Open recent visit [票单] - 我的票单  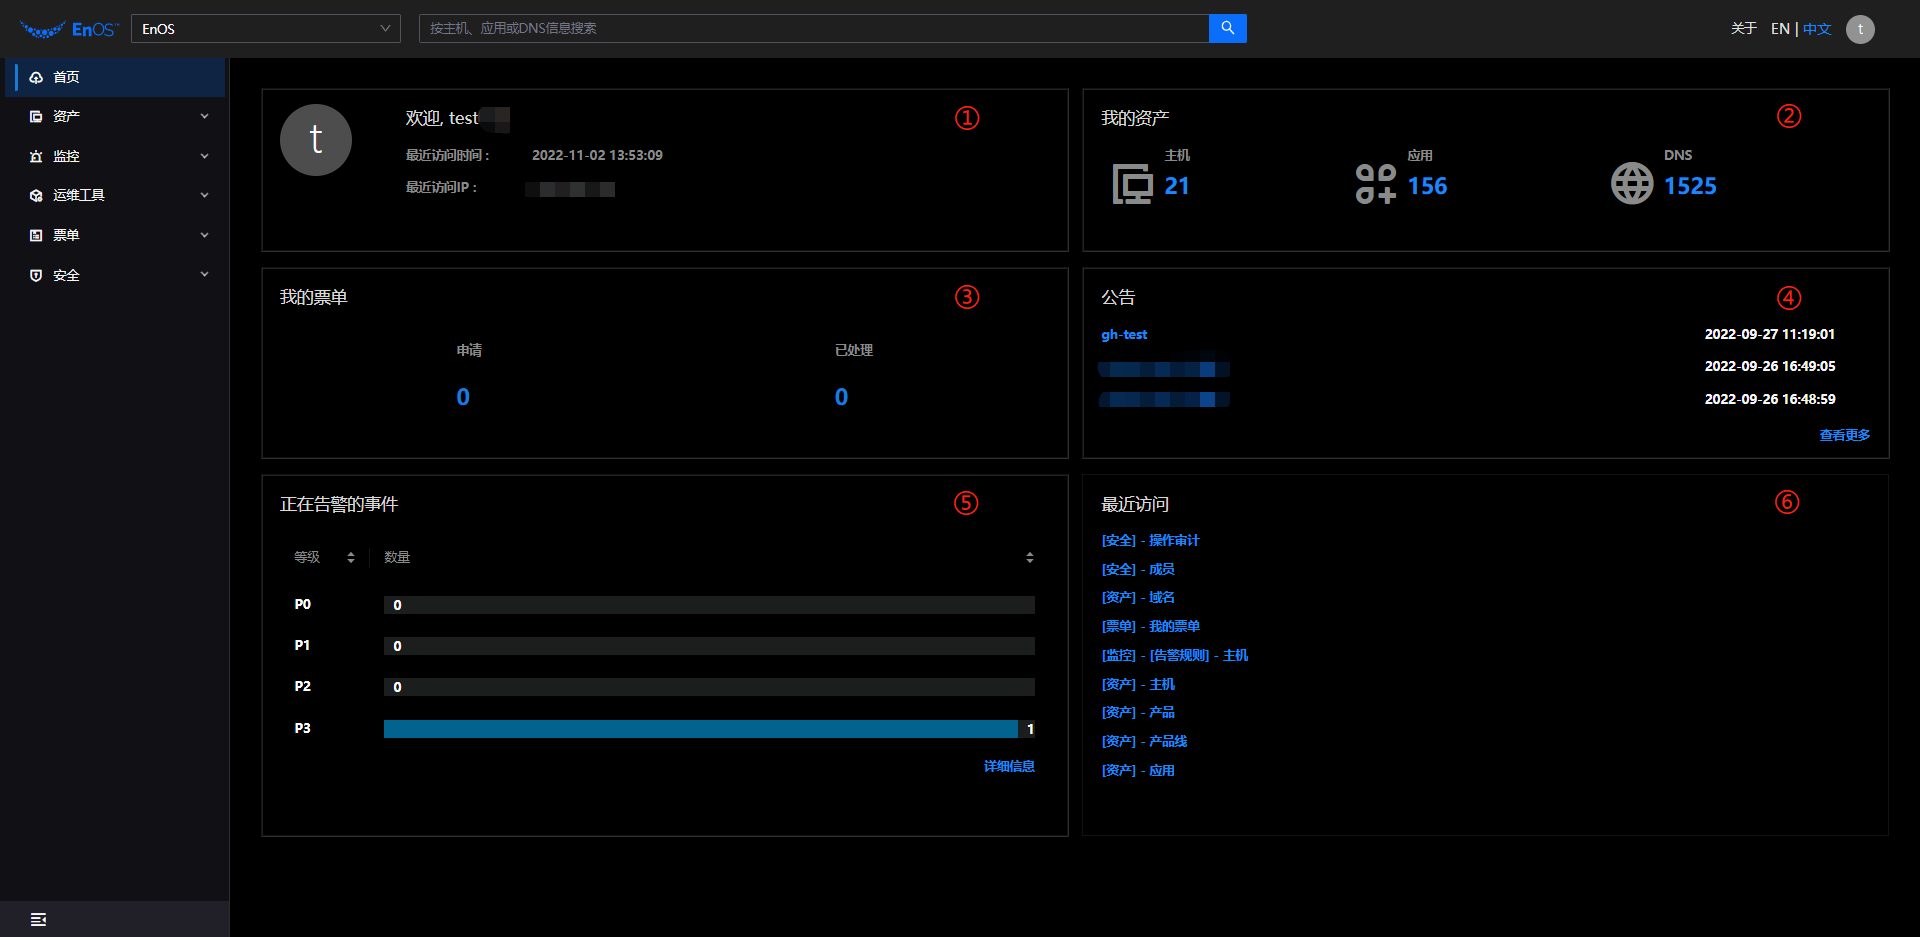[1150, 626]
